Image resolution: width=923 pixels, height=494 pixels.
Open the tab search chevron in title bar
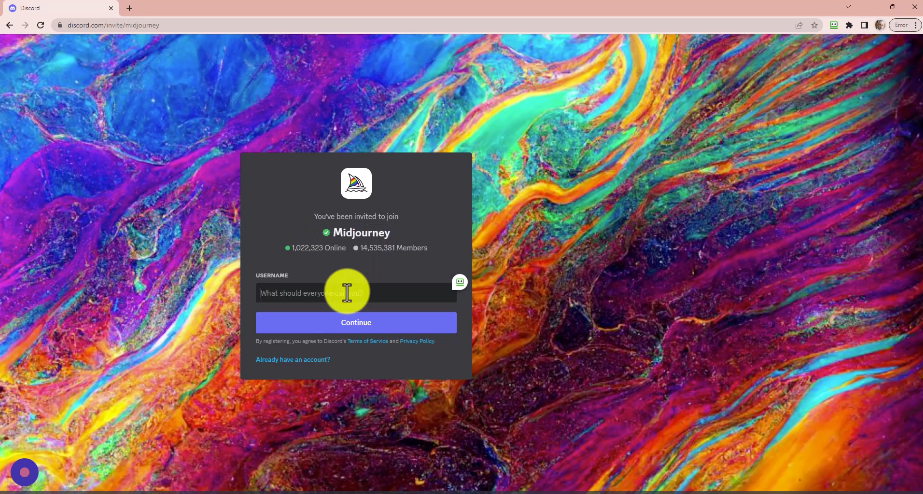[x=848, y=6]
